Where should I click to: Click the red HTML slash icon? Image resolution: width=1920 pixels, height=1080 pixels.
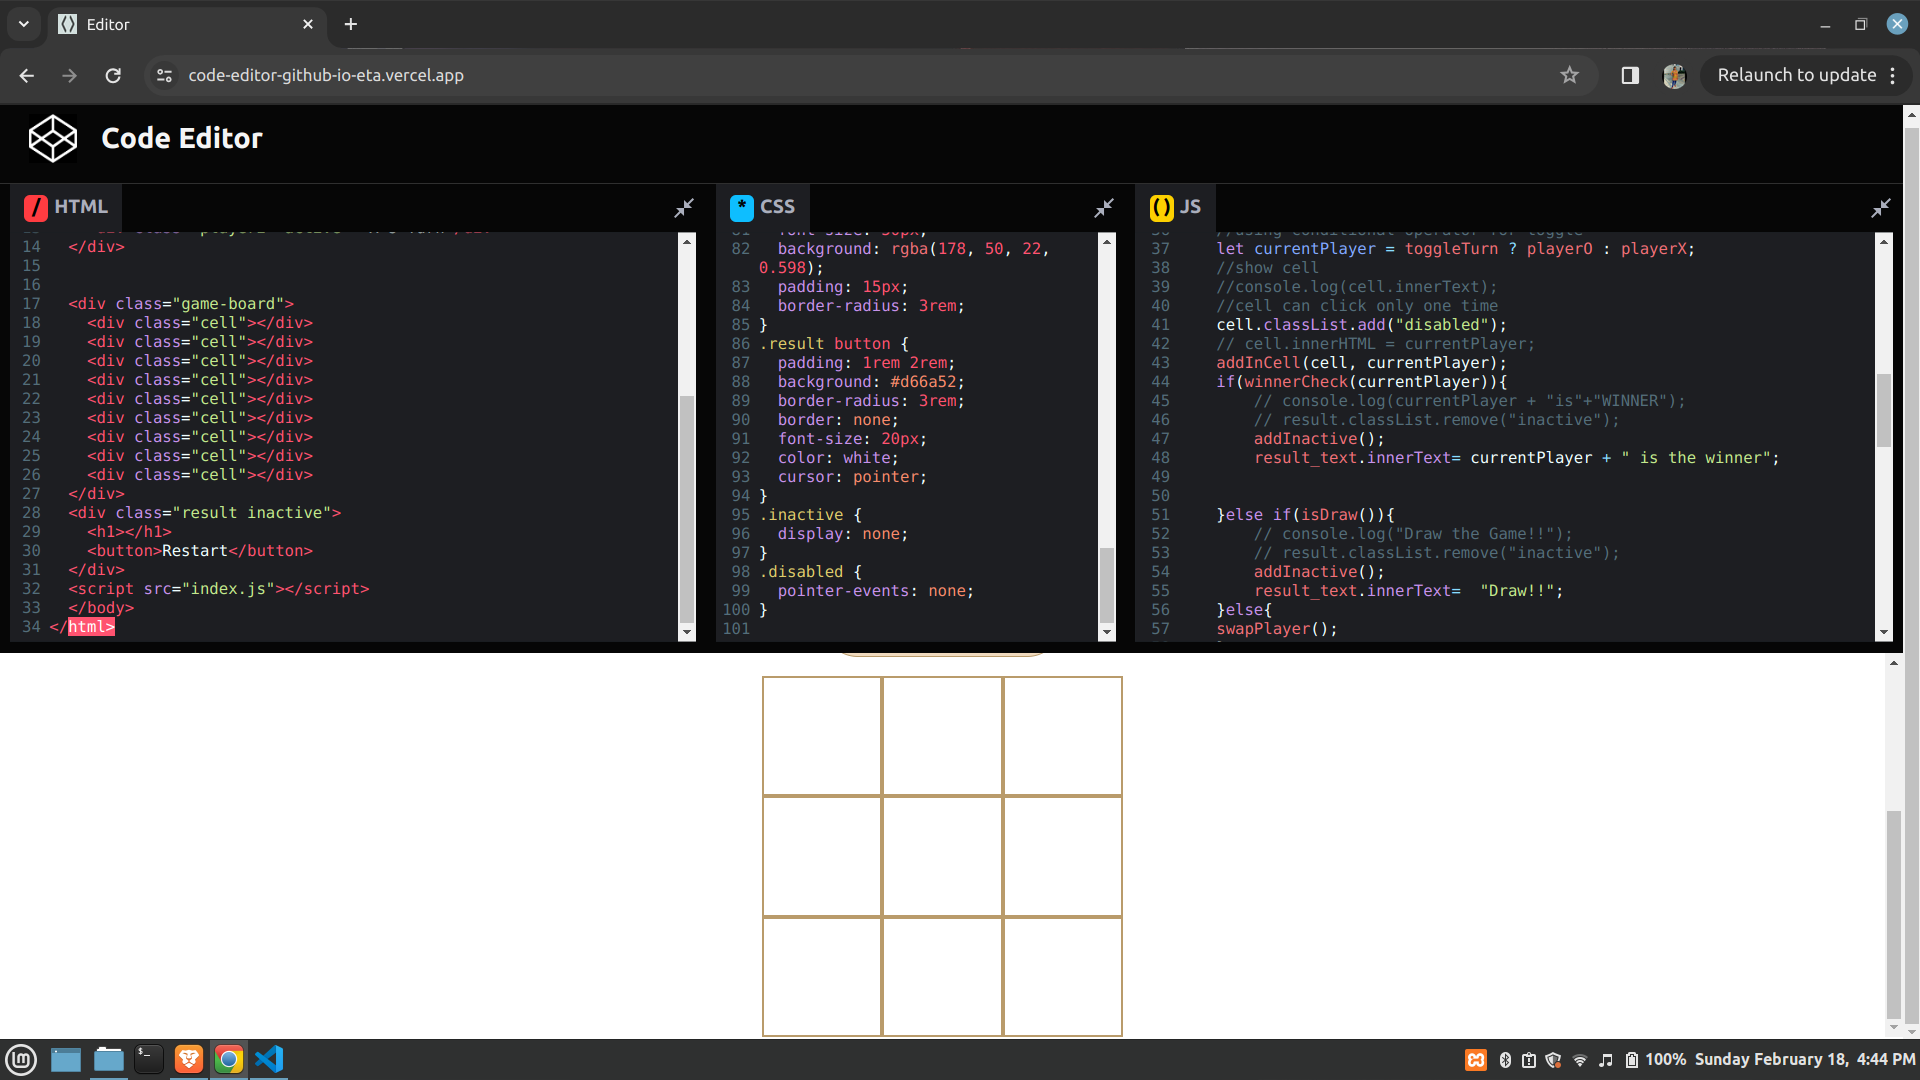36,207
